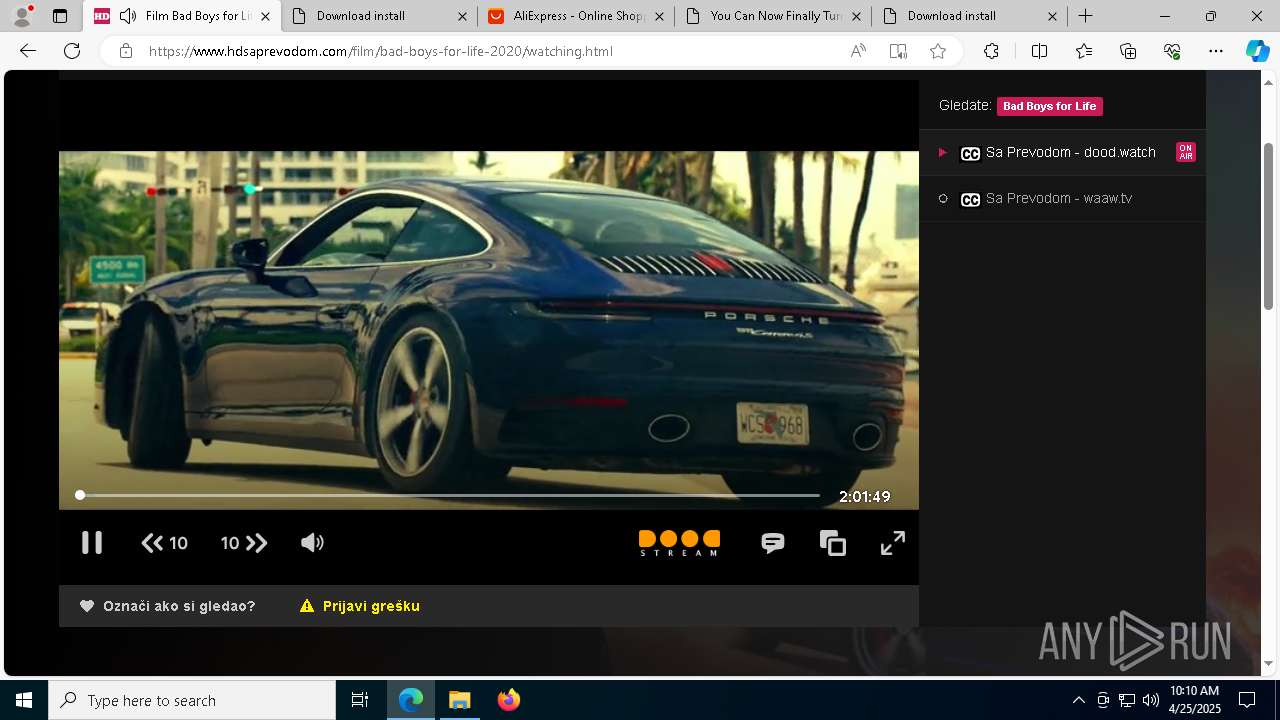The width and height of the screenshot is (1280, 720).
Task: Open Collections panel
Action: click(1128, 51)
